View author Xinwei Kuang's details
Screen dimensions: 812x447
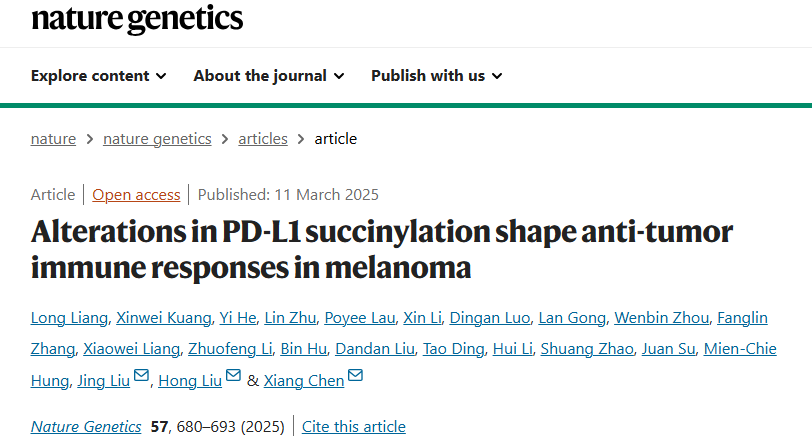(x=164, y=318)
